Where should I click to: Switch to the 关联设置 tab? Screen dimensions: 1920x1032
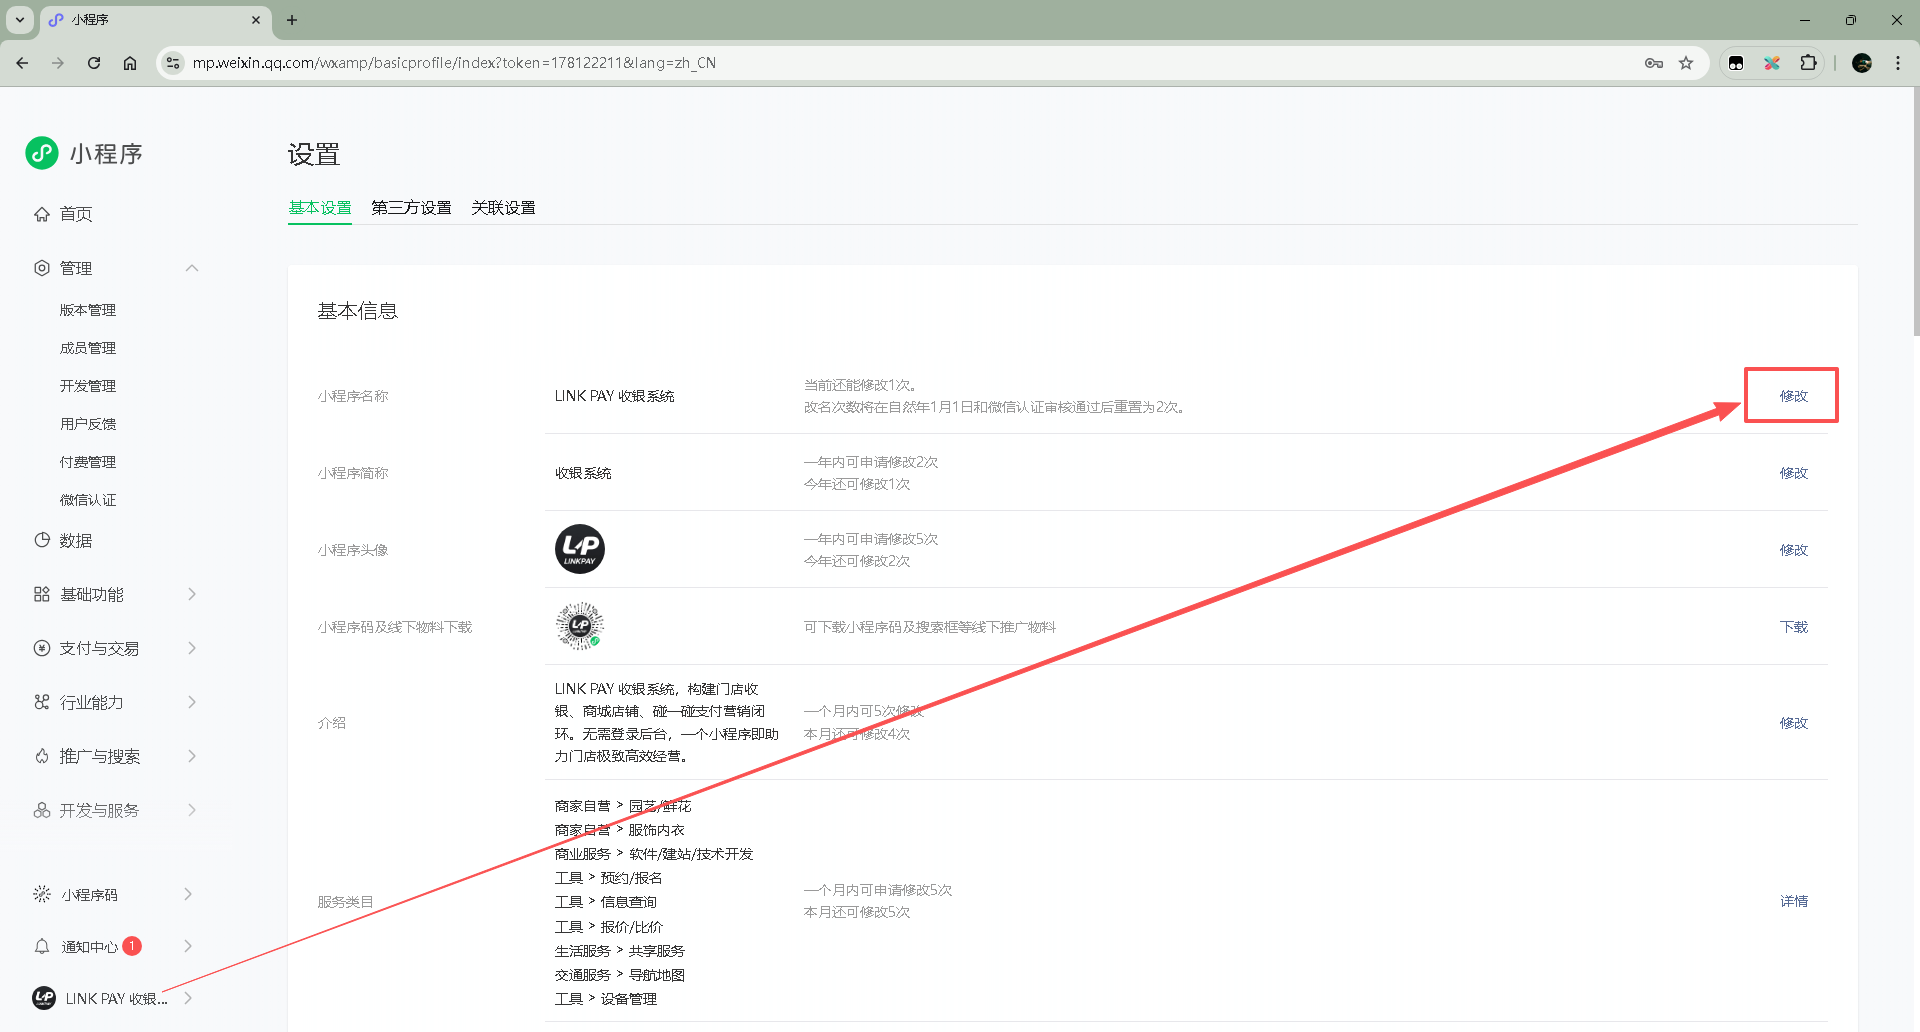tap(503, 208)
